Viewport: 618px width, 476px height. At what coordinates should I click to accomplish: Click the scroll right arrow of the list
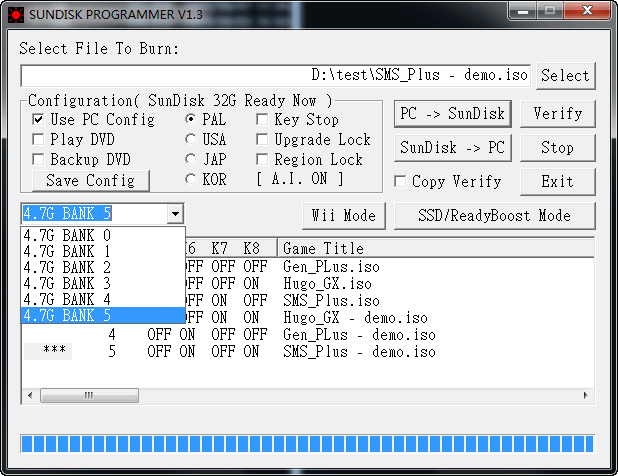[586, 395]
